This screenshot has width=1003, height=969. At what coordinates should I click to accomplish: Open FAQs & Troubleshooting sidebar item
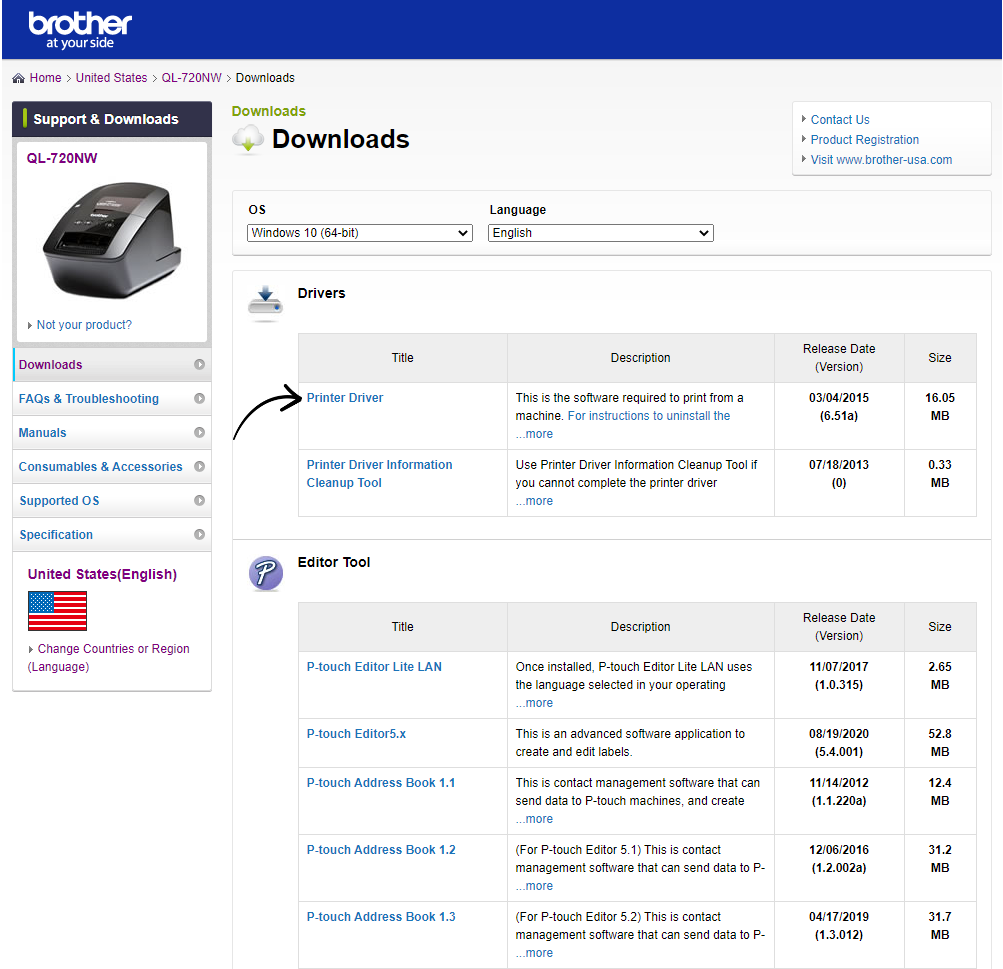(x=89, y=399)
